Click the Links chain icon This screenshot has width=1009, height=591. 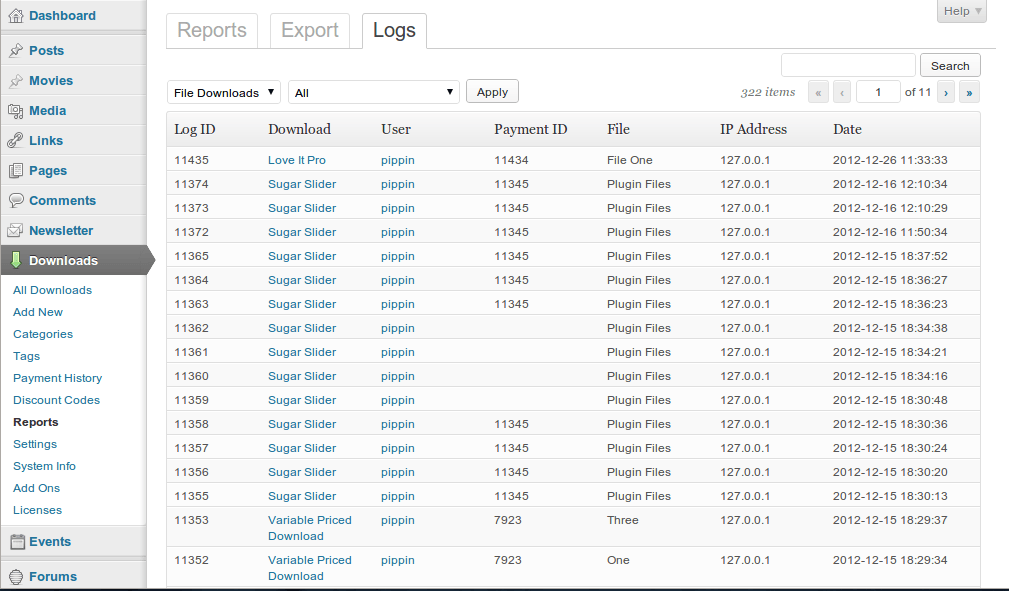[x=16, y=141]
